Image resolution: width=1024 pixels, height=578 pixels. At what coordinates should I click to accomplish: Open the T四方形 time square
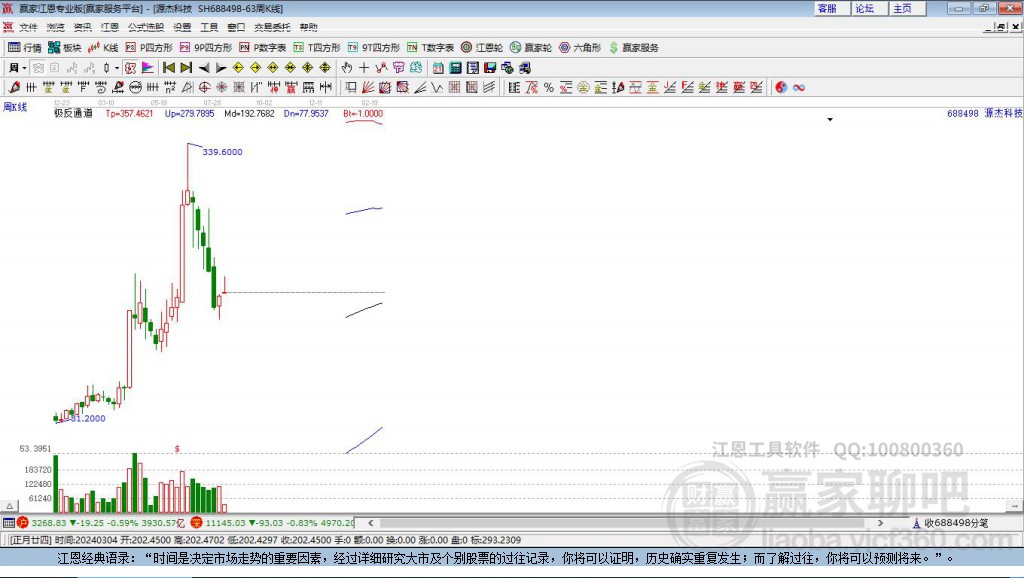[x=317, y=48]
